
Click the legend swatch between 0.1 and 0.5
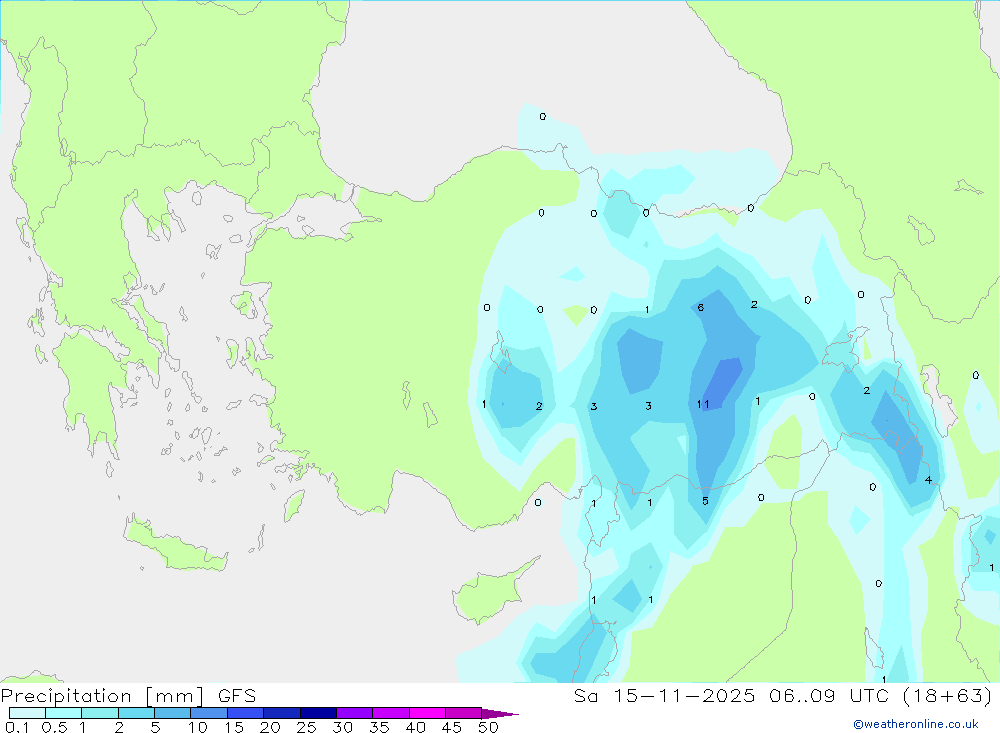(27, 713)
